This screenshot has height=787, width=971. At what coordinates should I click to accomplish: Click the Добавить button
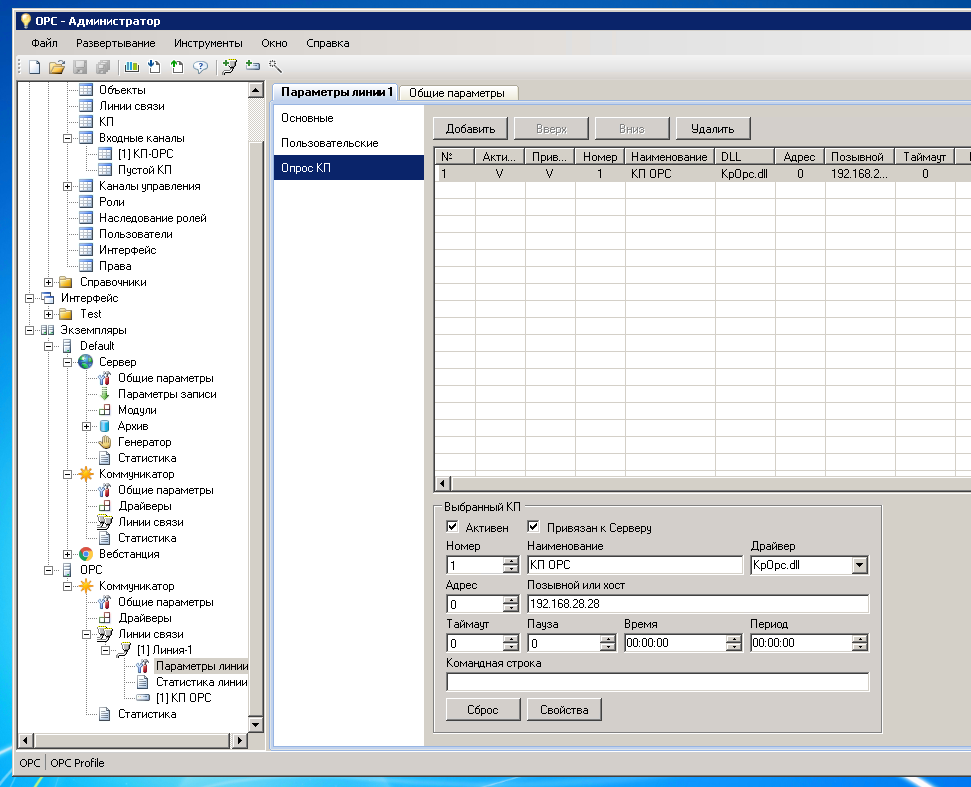pyautogui.click(x=470, y=129)
